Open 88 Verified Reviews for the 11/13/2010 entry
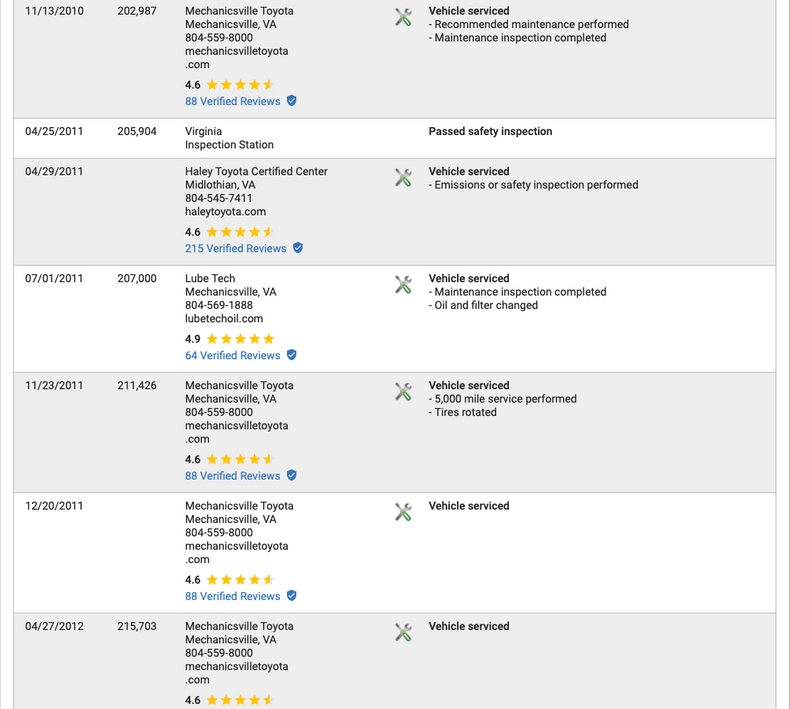Viewport: 790px width, 709px height. click(x=232, y=101)
